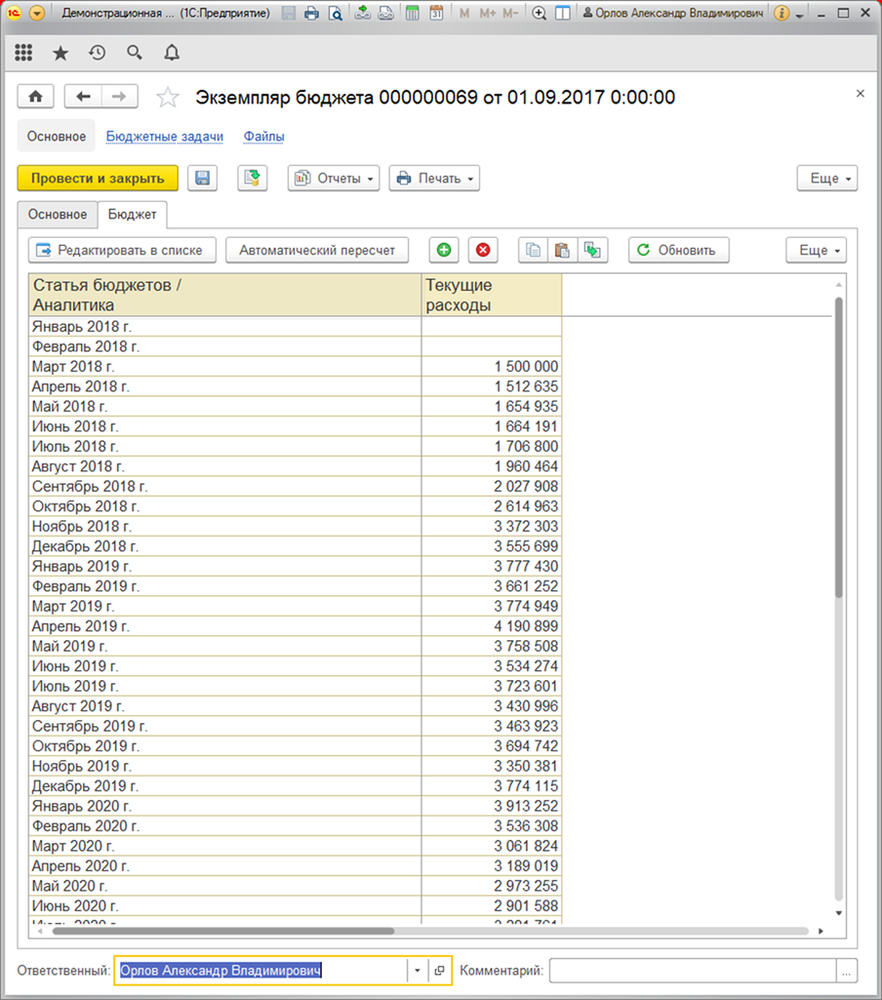882x1000 pixels.
Task: Save the document with the floppy disk icon
Action: pos(202,178)
